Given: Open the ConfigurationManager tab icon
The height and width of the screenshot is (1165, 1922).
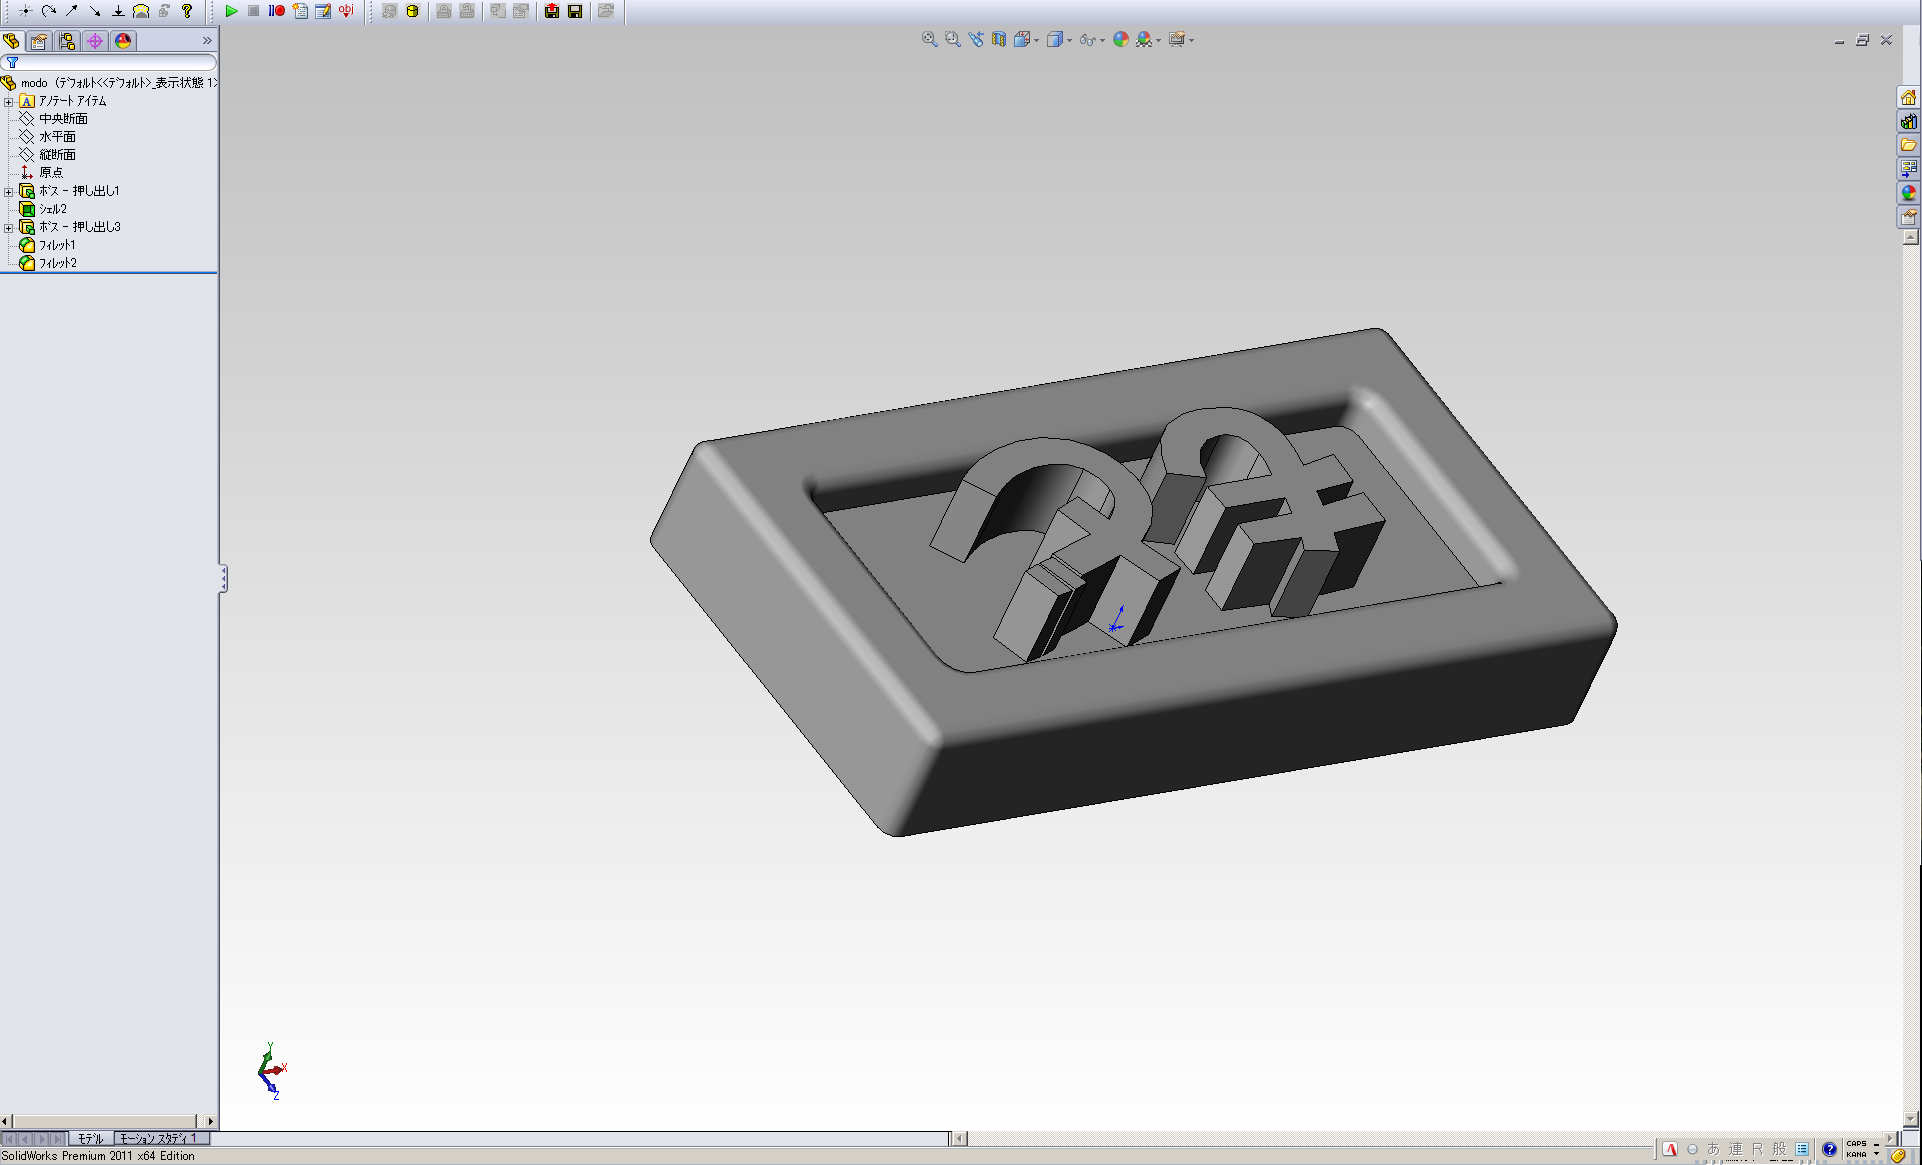Looking at the screenshot, I should click(x=67, y=41).
